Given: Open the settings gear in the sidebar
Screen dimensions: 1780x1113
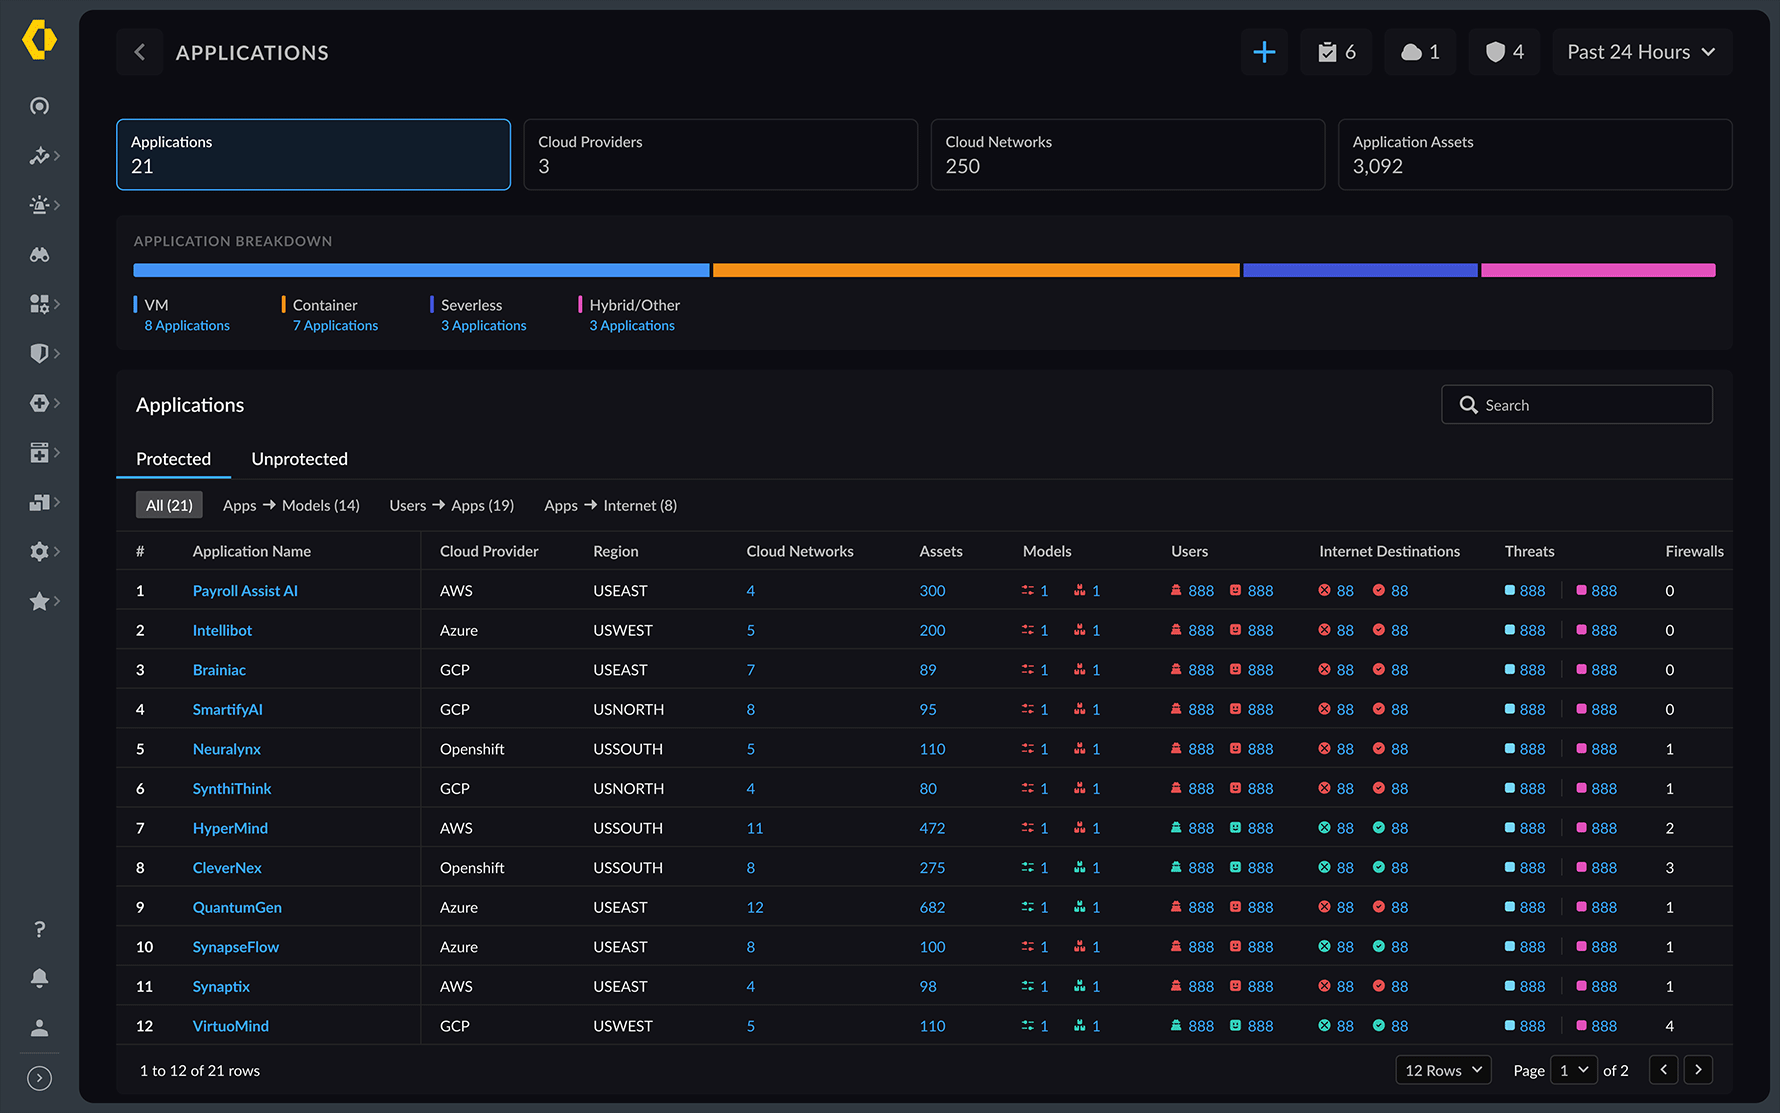Looking at the screenshot, I should [x=40, y=551].
